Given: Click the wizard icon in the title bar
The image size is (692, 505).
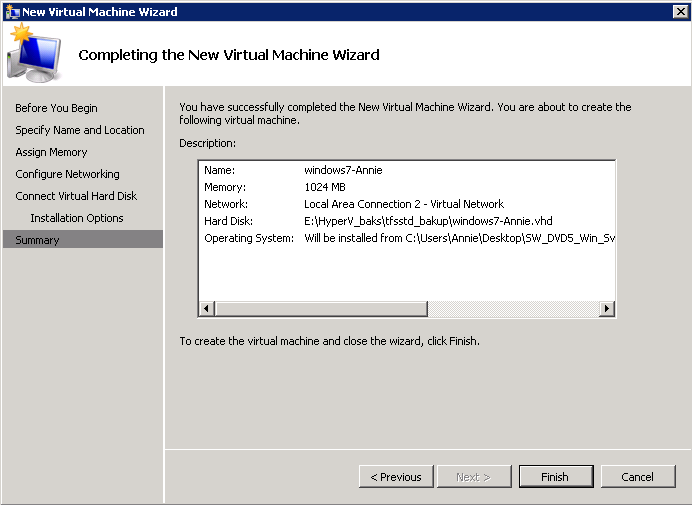Looking at the screenshot, I should pyautogui.click(x=11, y=12).
